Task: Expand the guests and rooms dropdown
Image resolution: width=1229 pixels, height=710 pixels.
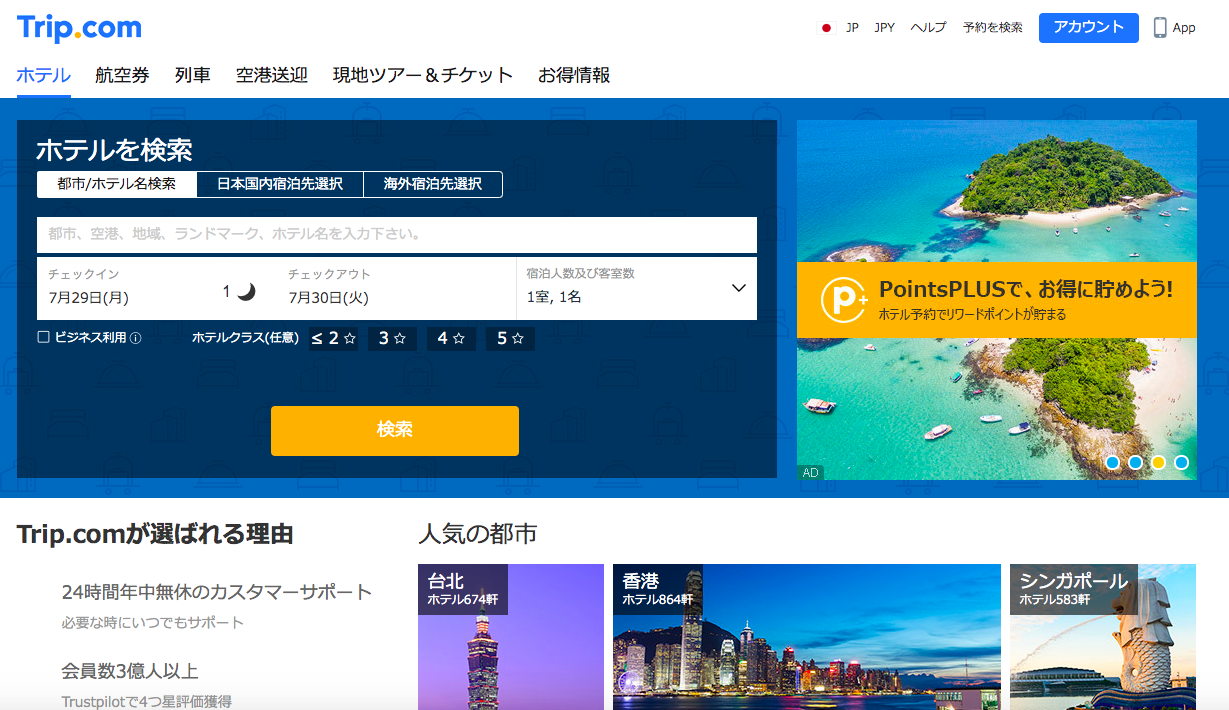Action: pyautogui.click(x=739, y=288)
